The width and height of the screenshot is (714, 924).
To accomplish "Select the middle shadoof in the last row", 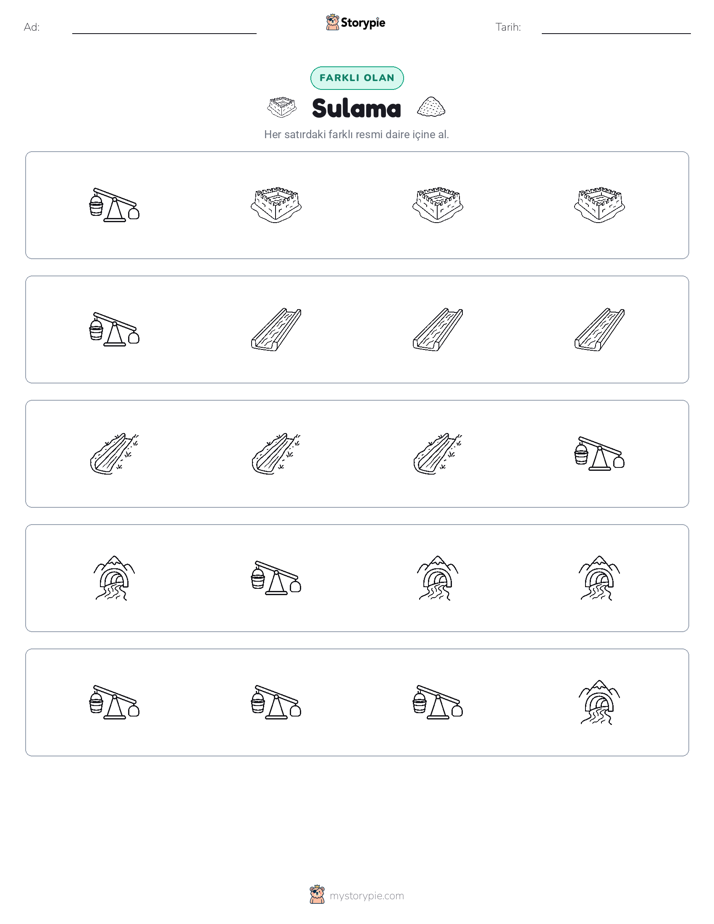I will pos(276,702).
